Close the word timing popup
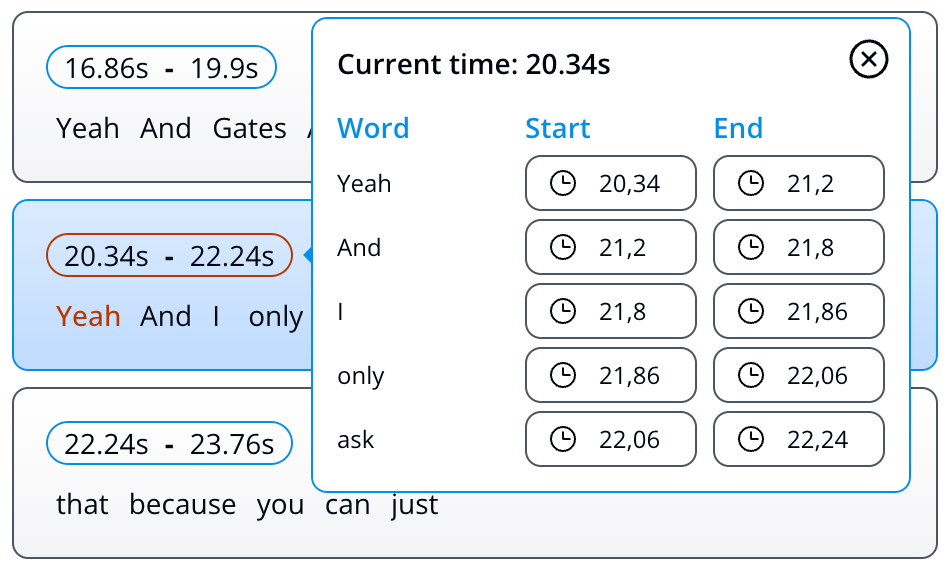This screenshot has height=572, width=950. [x=868, y=60]
